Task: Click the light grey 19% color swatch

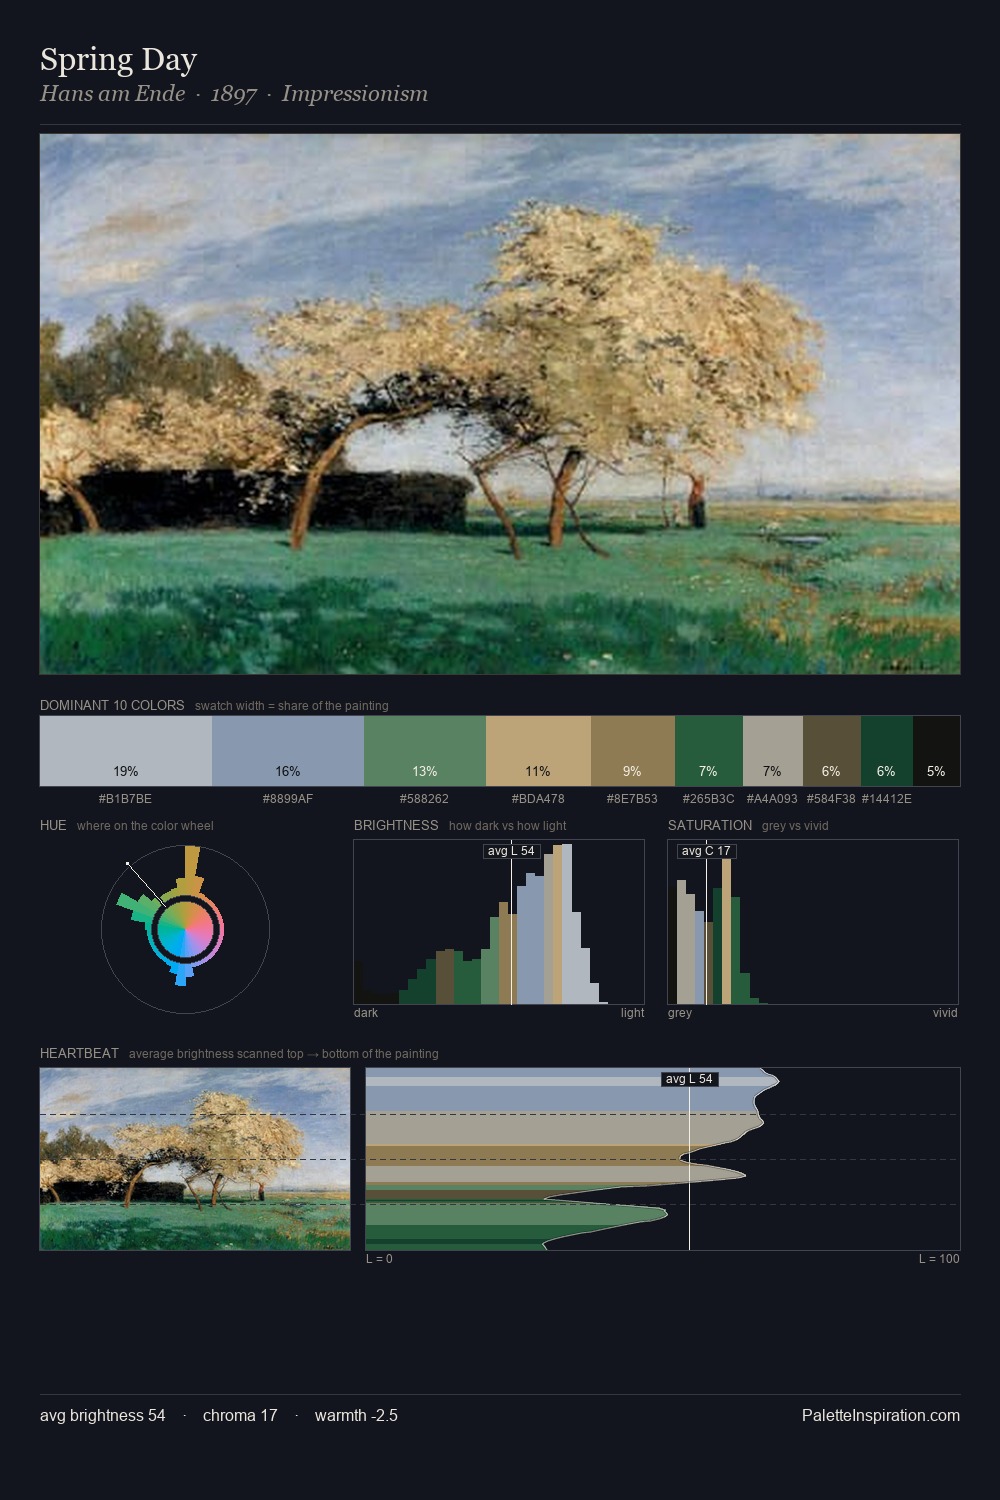Action: (x=126, y=751)
